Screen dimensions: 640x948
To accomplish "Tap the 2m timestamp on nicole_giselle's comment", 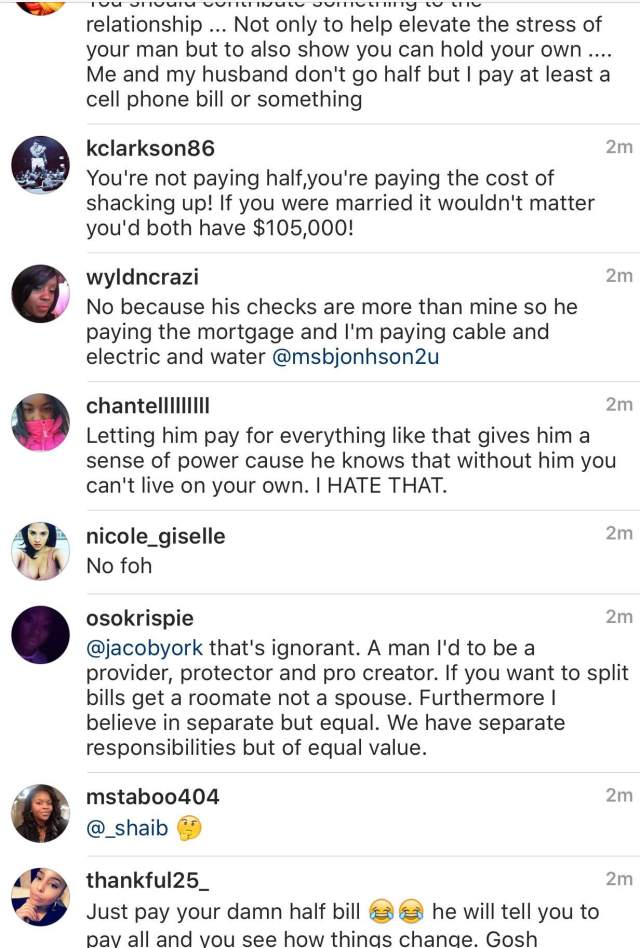I will [619, 533].
